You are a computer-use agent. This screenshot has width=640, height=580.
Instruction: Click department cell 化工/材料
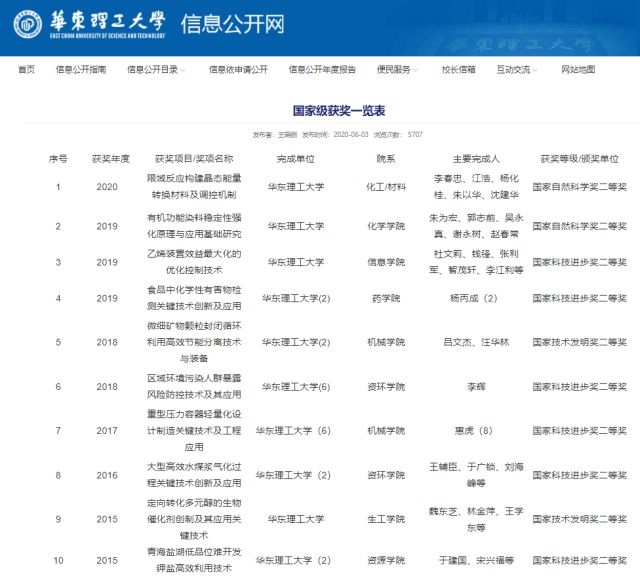[x=386, y=187]
